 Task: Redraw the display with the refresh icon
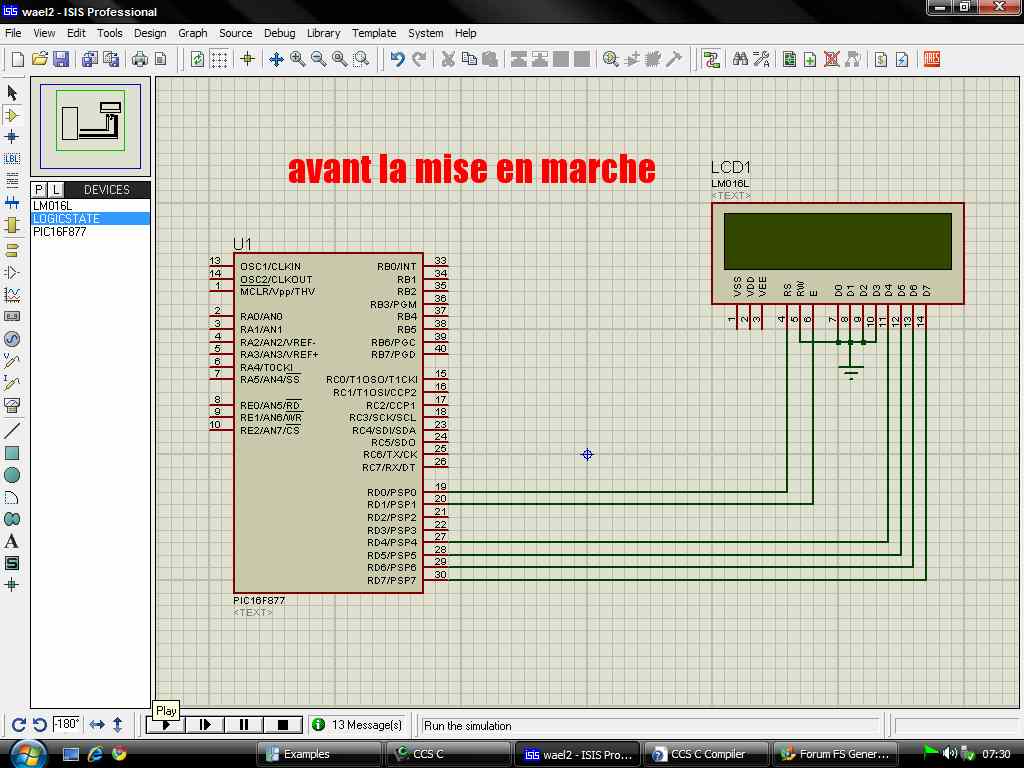click(x=197, y=59)
